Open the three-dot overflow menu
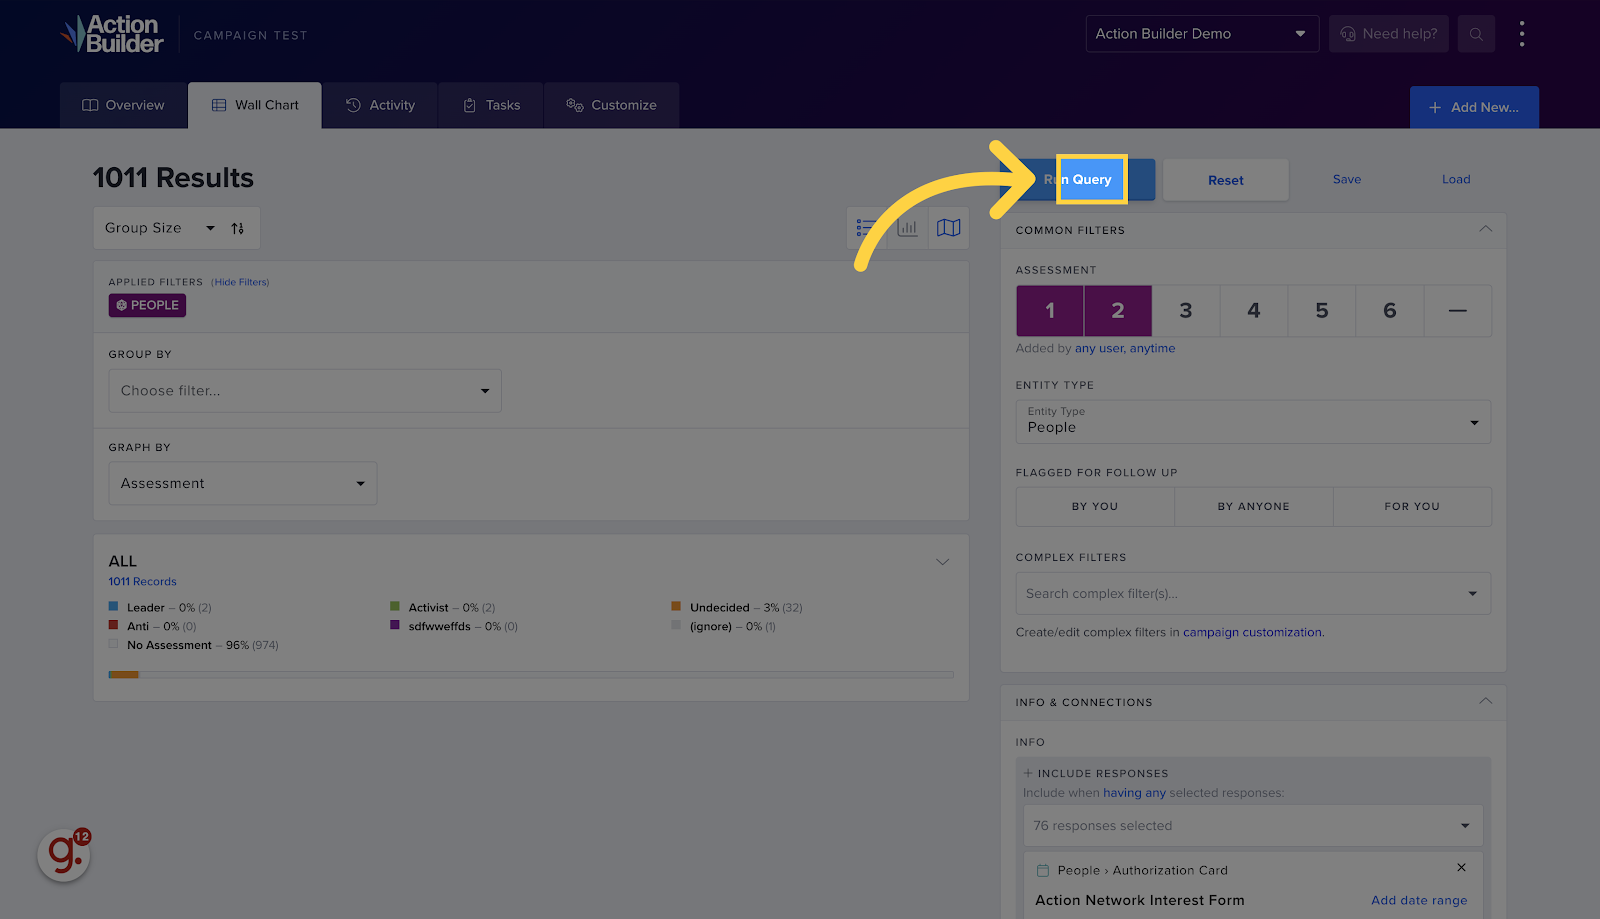The width and height of the screenshot is (1600, 919). [x=1522, y=33]
